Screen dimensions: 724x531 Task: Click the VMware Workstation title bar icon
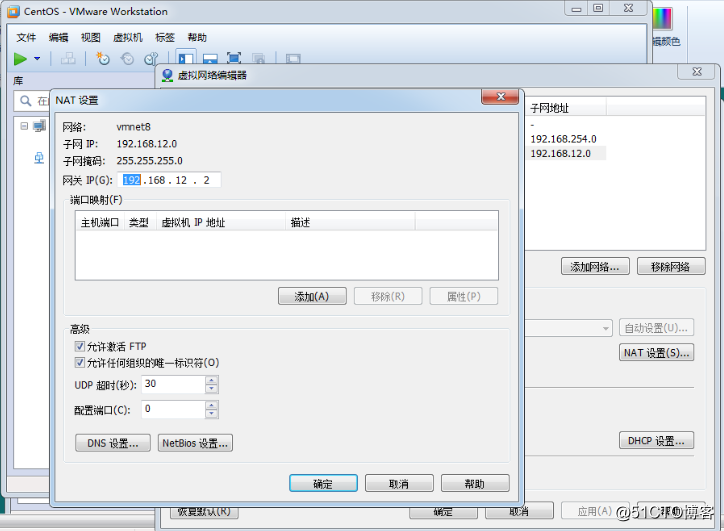pos(14,12)
